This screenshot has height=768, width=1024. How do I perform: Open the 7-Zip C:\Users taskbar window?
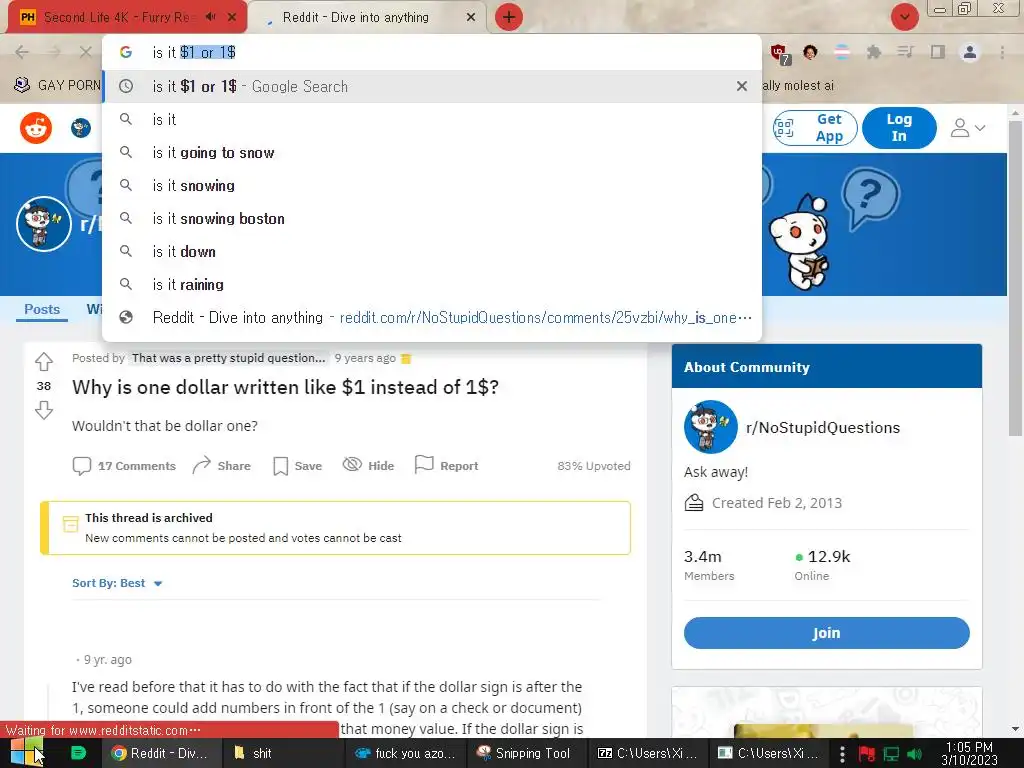point(647,753)
